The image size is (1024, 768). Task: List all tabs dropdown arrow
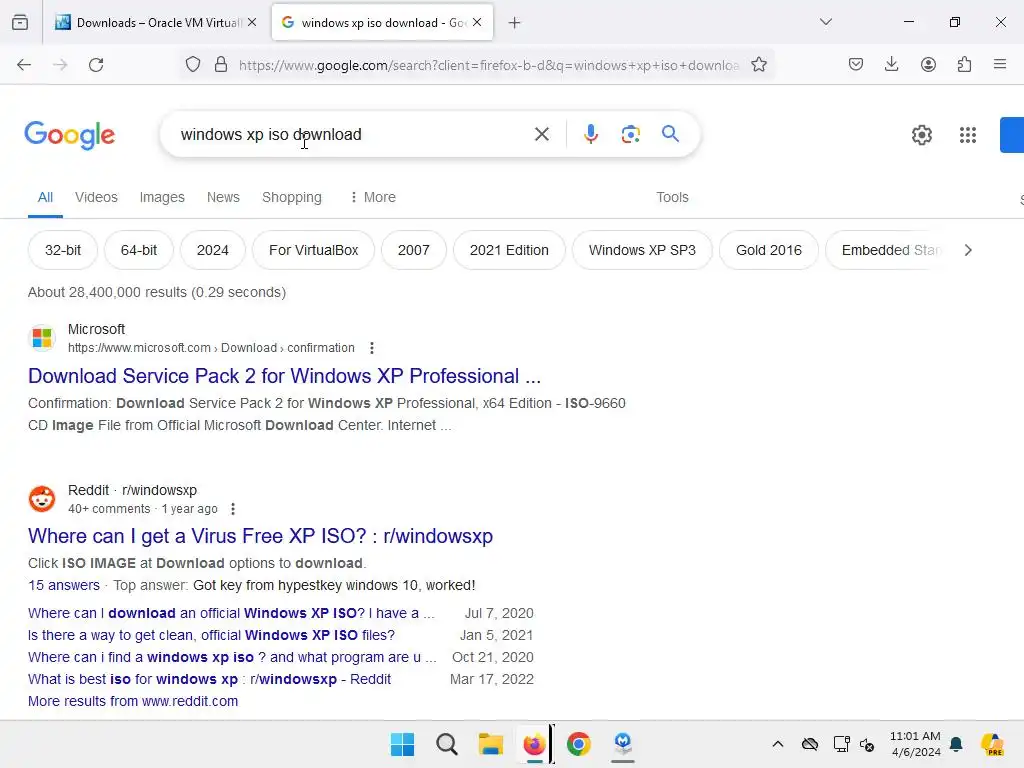[825, 22]
